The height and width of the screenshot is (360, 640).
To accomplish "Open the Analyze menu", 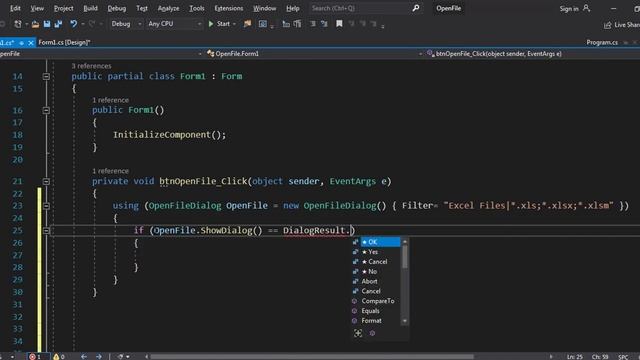I will coord(168,8).
